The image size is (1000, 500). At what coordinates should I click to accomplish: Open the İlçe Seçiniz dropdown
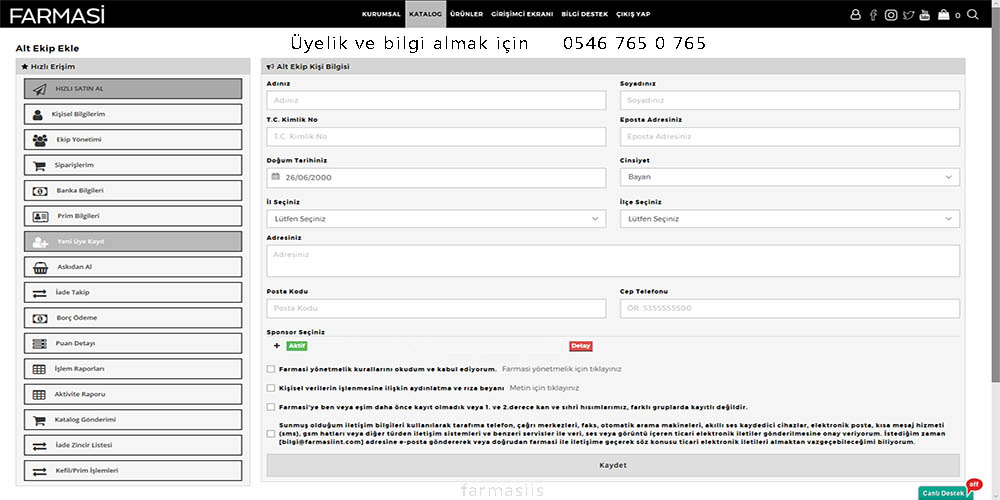pos(790,219)
